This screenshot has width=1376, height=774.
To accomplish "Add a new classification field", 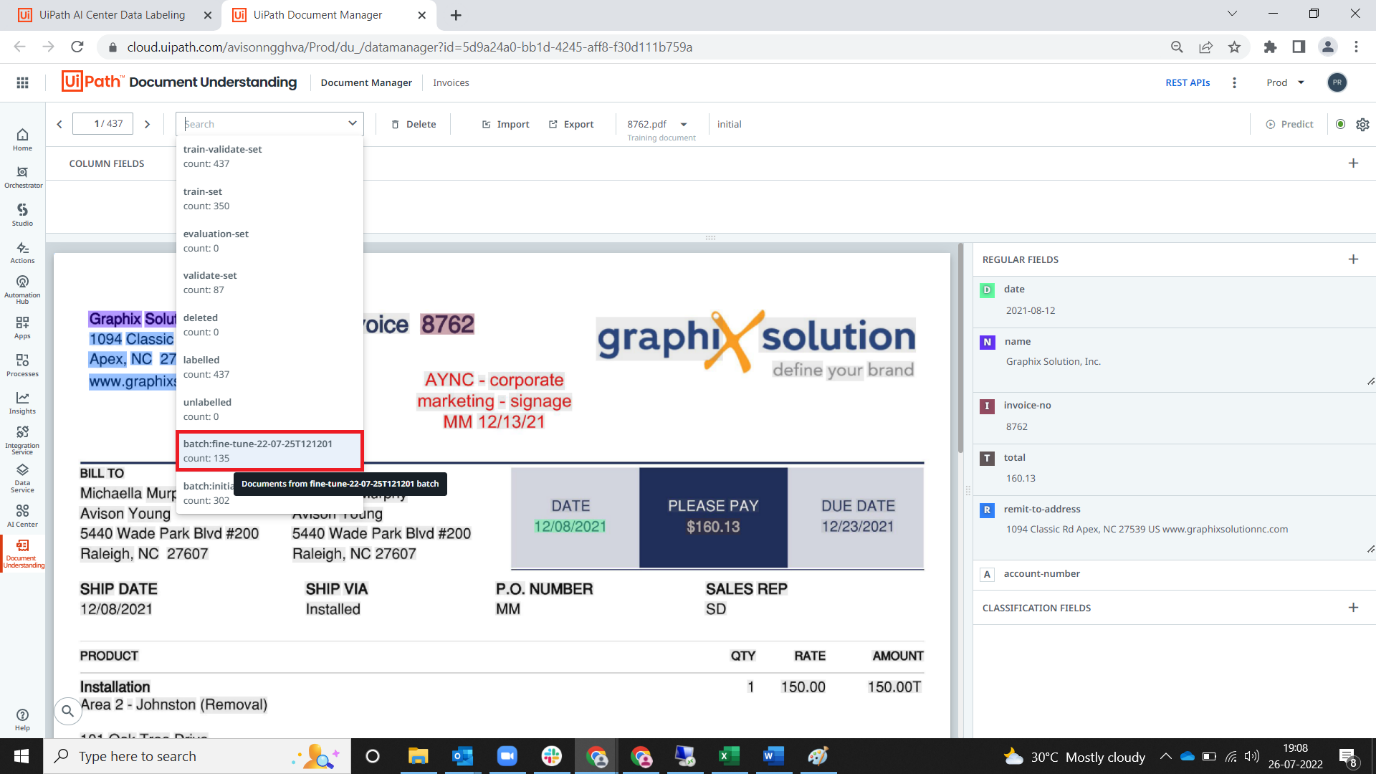I will [1353, 607].
